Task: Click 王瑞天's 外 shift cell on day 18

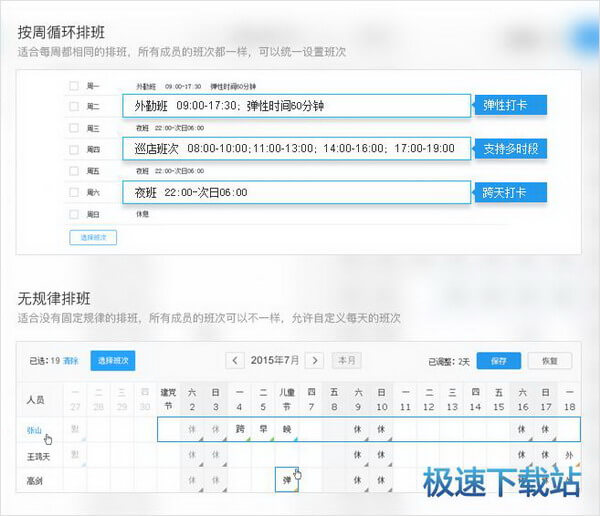Action: point(569,455)
